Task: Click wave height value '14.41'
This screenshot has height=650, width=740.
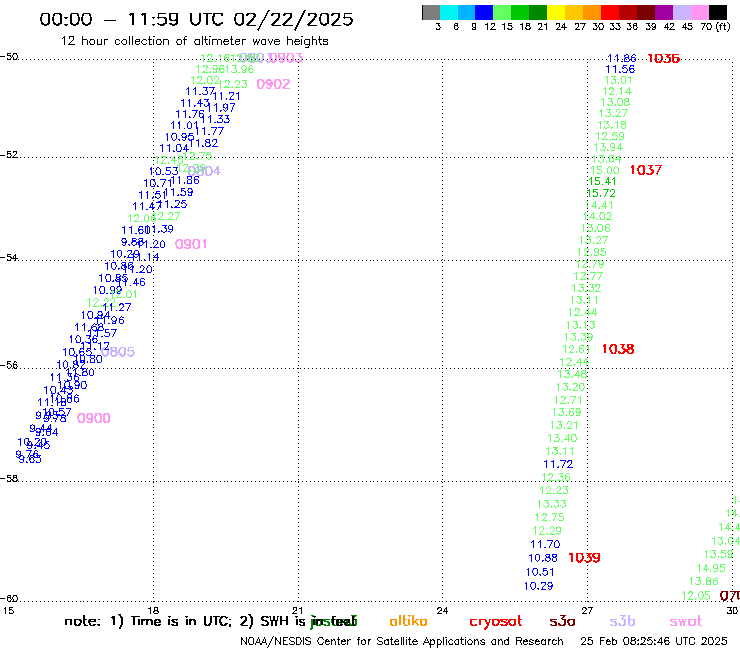Action: coord(599,205)
